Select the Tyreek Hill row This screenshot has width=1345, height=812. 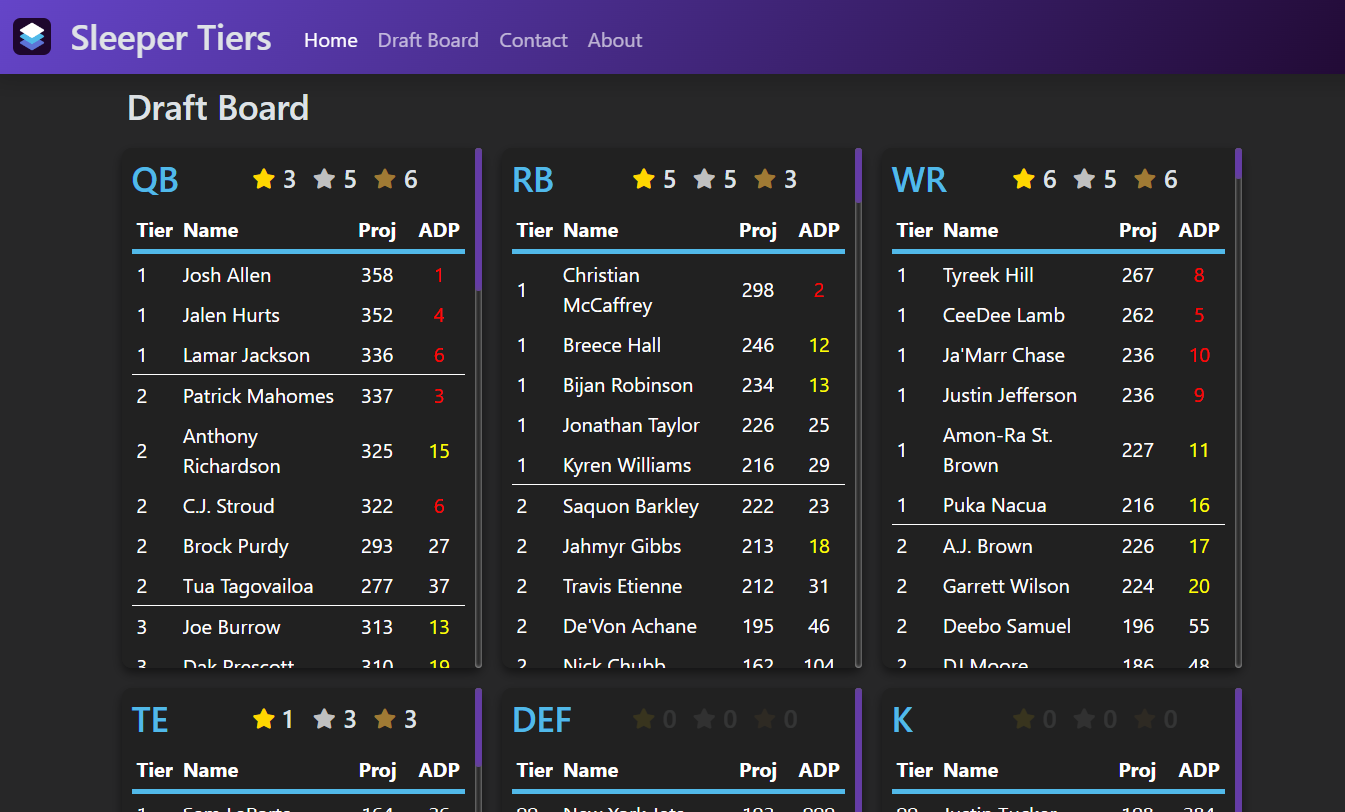pyautogui.click(x=1058, y=275)
